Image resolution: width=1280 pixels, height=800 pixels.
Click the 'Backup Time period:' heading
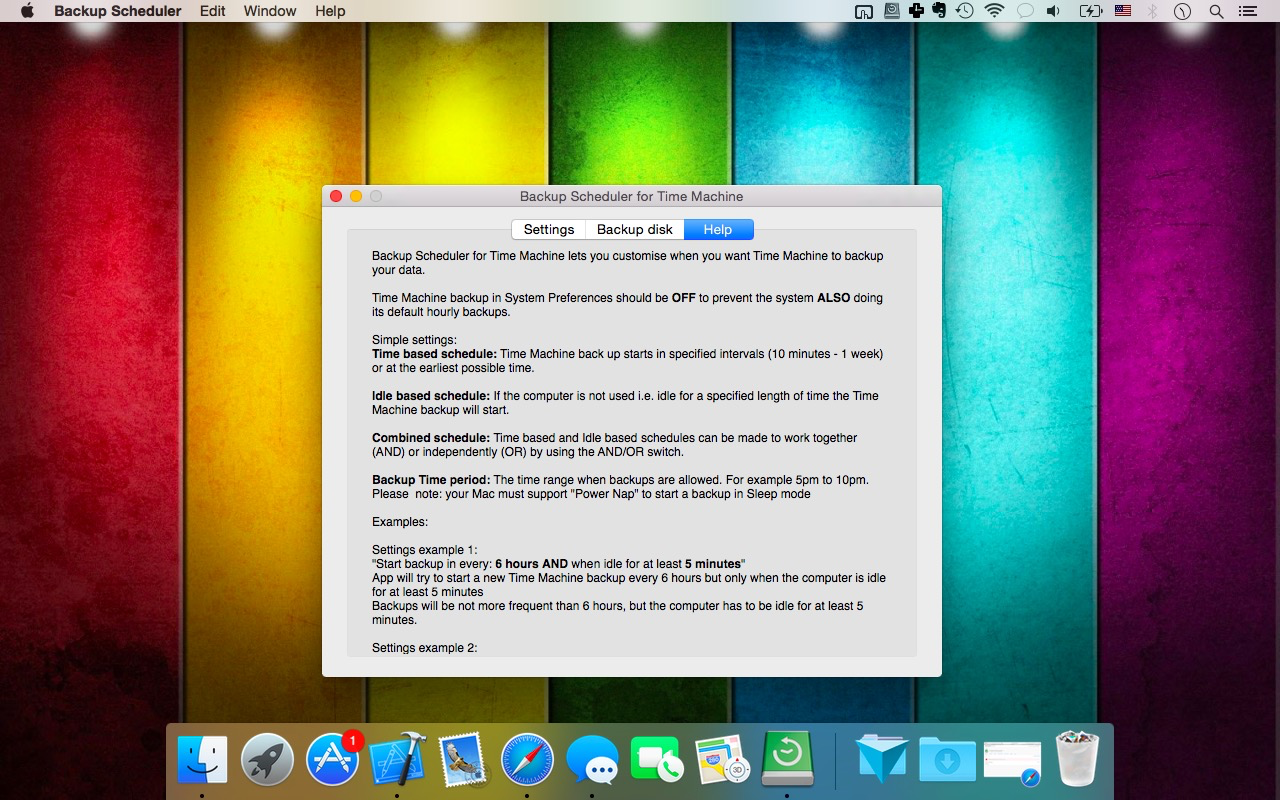pyautogui.click(x=431, y=480)
